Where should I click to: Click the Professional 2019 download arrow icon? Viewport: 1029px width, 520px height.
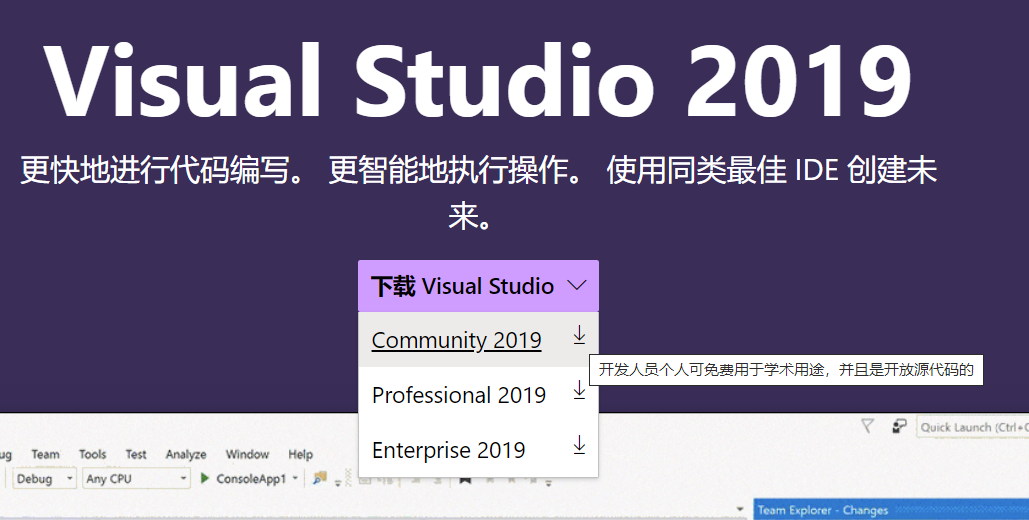coord(579,390)
